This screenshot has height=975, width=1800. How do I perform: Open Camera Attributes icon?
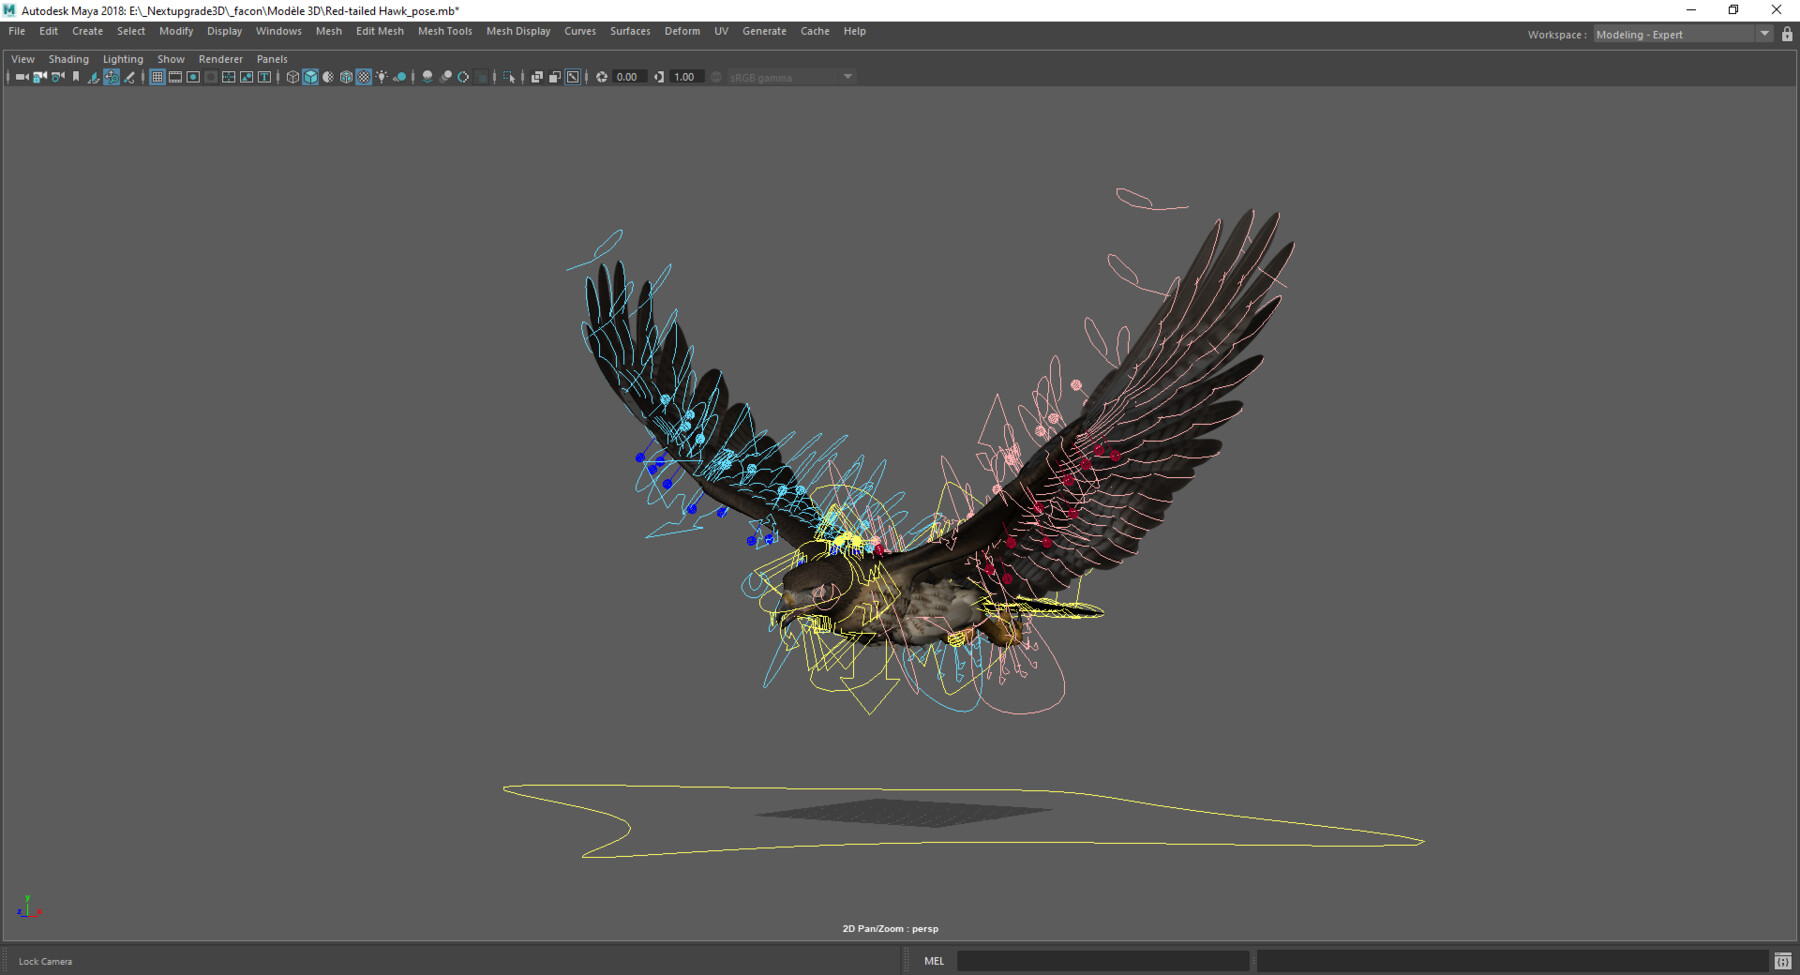(x=58, y=77)
